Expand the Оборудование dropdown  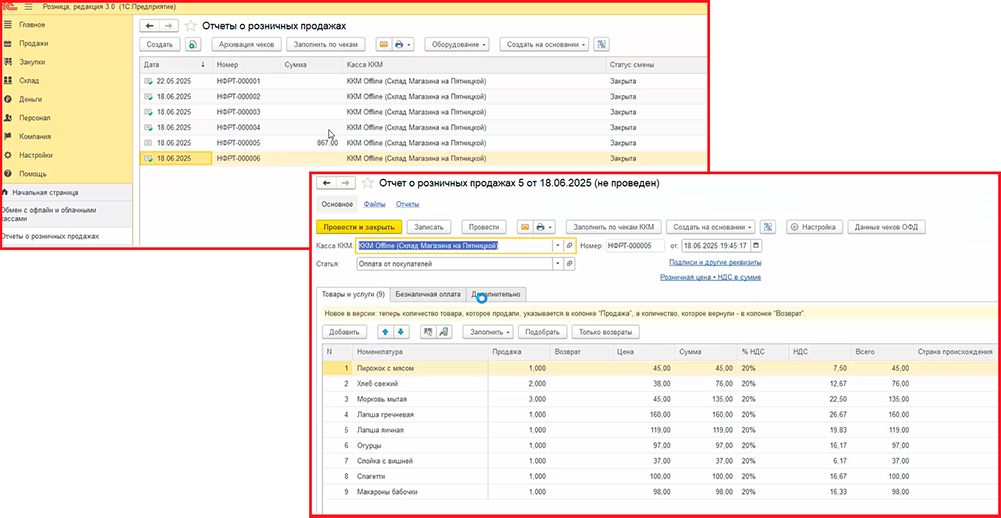457,44
